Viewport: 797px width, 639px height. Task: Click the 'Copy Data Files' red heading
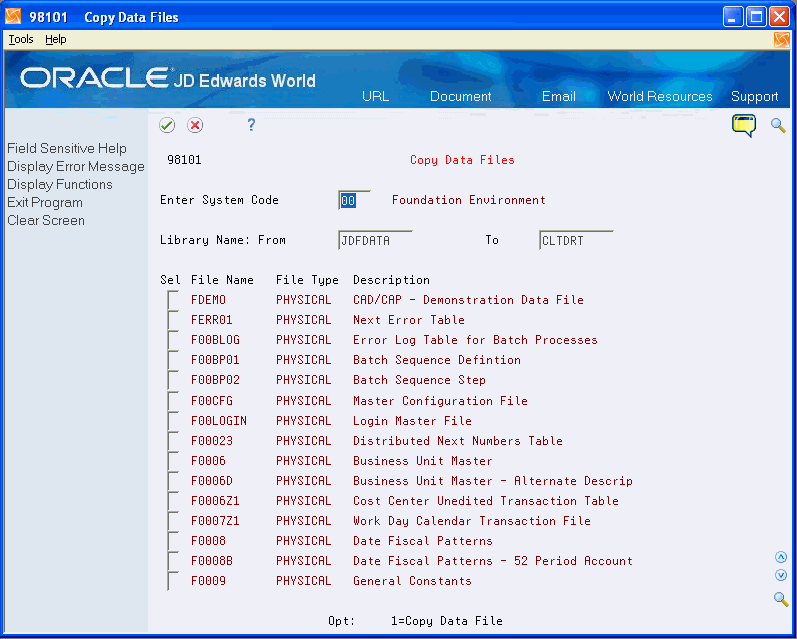[462, 160]
